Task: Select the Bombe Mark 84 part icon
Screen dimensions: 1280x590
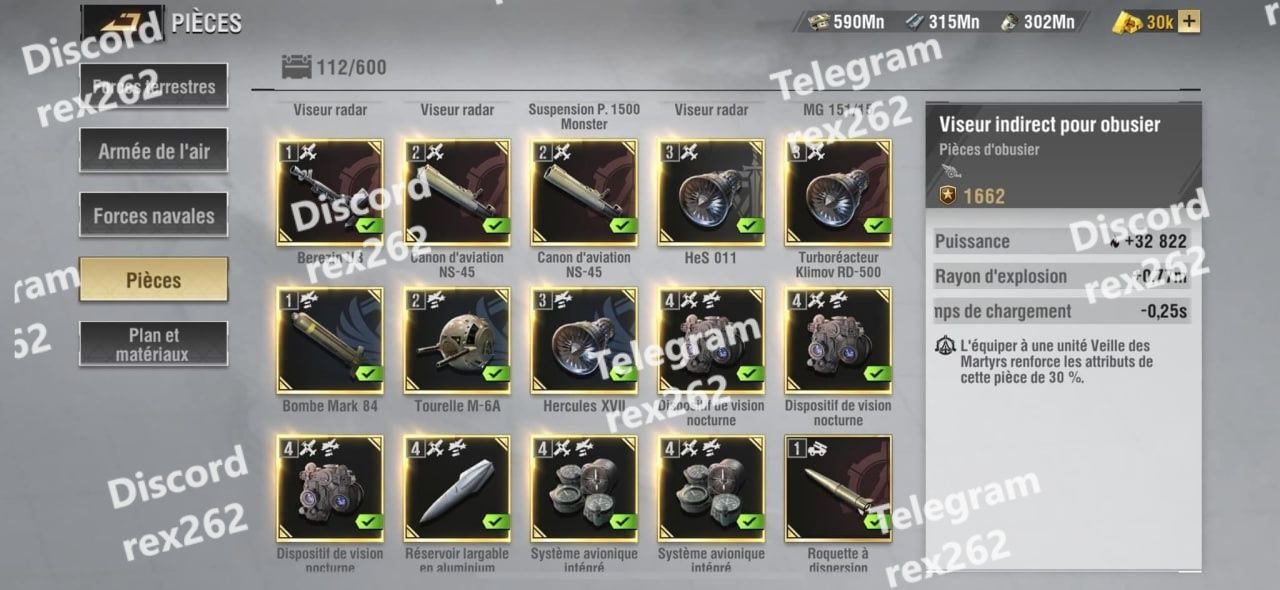Action: tap(330, 341)
